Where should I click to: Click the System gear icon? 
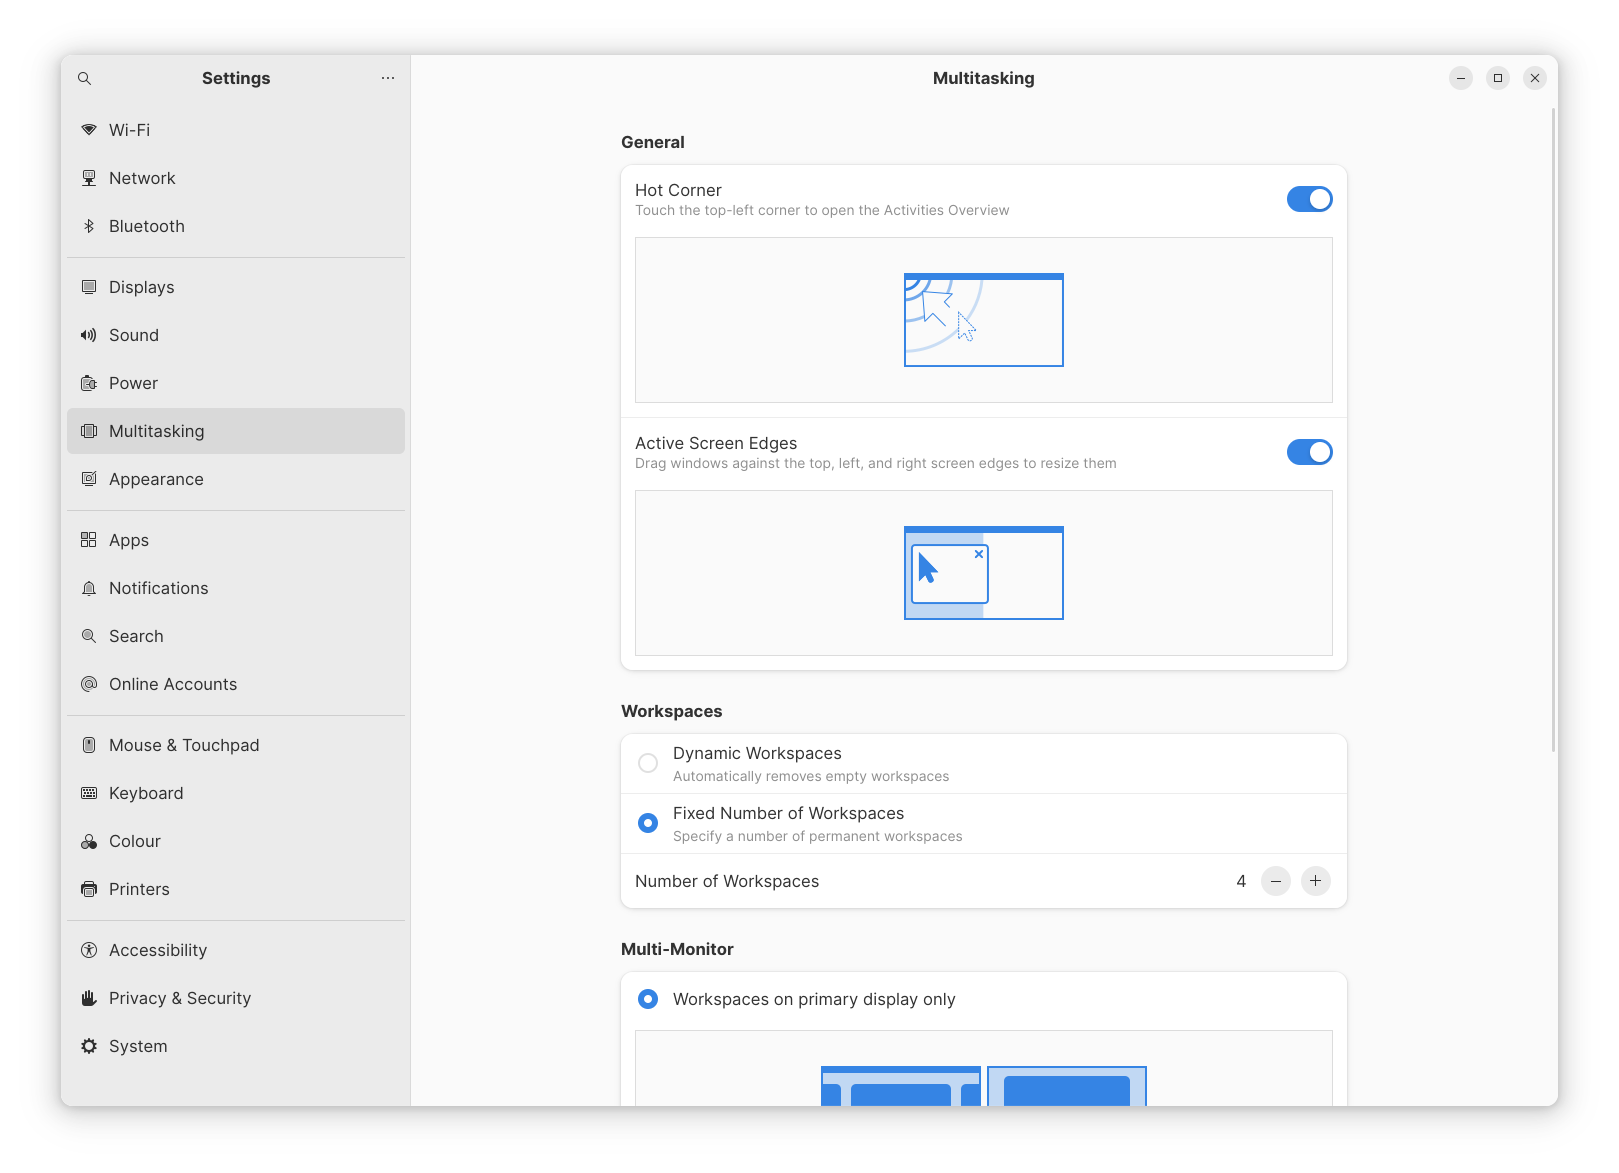pyautogui.click(x=89, y=1046)
